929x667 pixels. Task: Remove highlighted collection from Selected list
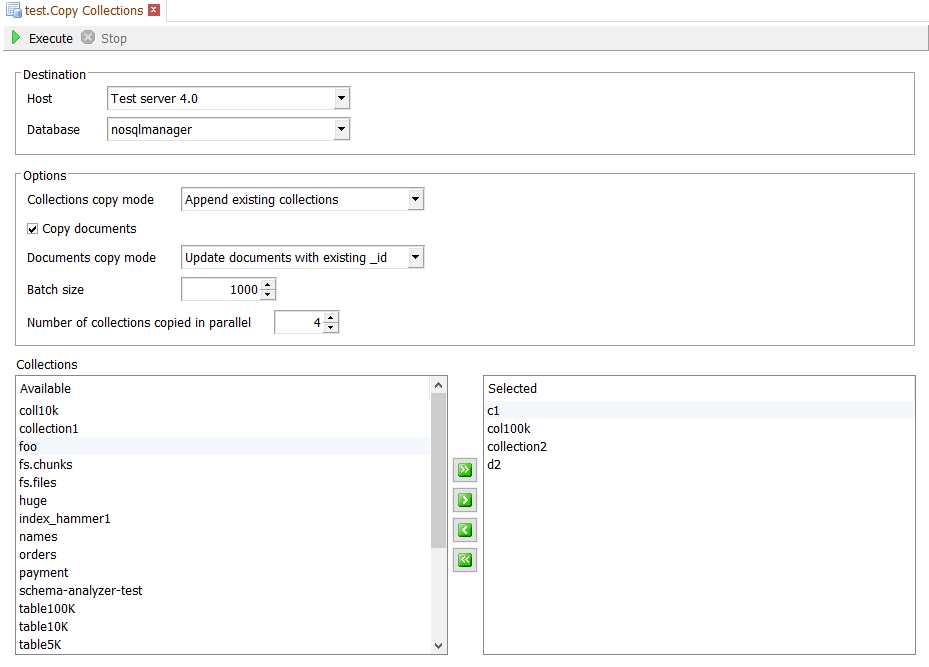coord(465,530)
